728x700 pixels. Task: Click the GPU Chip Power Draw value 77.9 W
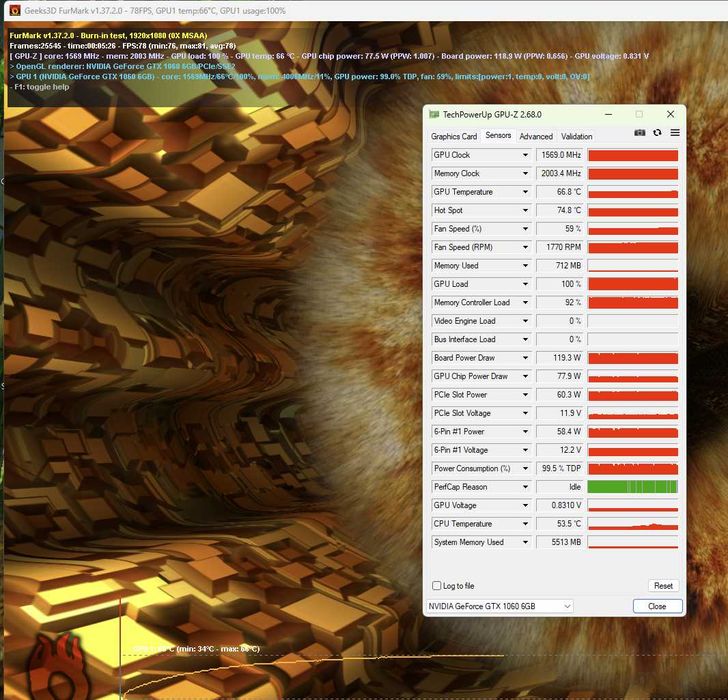click(560, 376)
